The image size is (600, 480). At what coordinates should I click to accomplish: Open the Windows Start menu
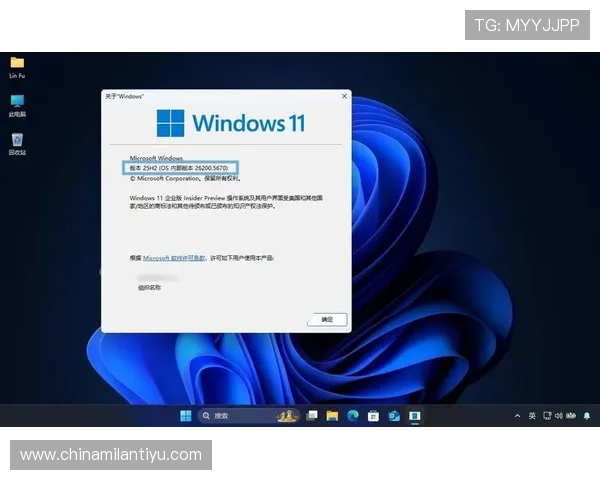coord(186,416)
